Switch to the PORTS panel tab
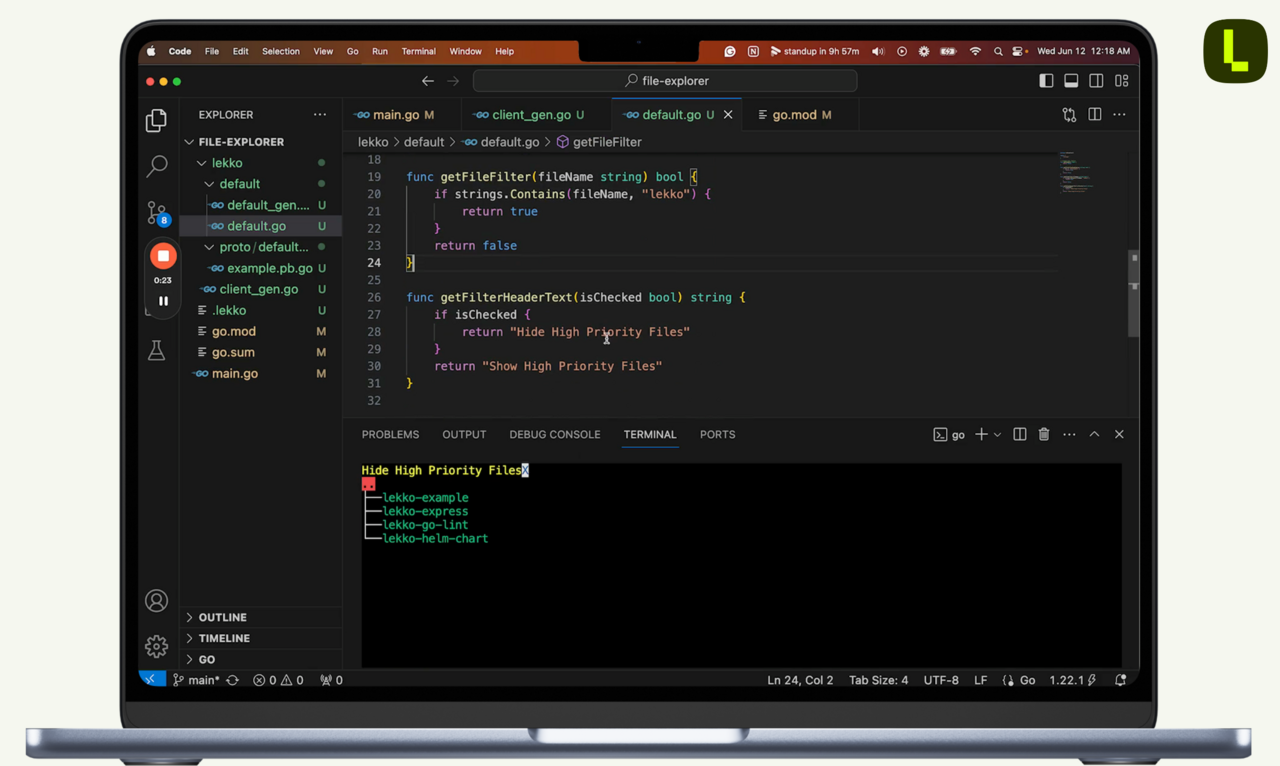Screen dimensions: 1280x766 717,434
